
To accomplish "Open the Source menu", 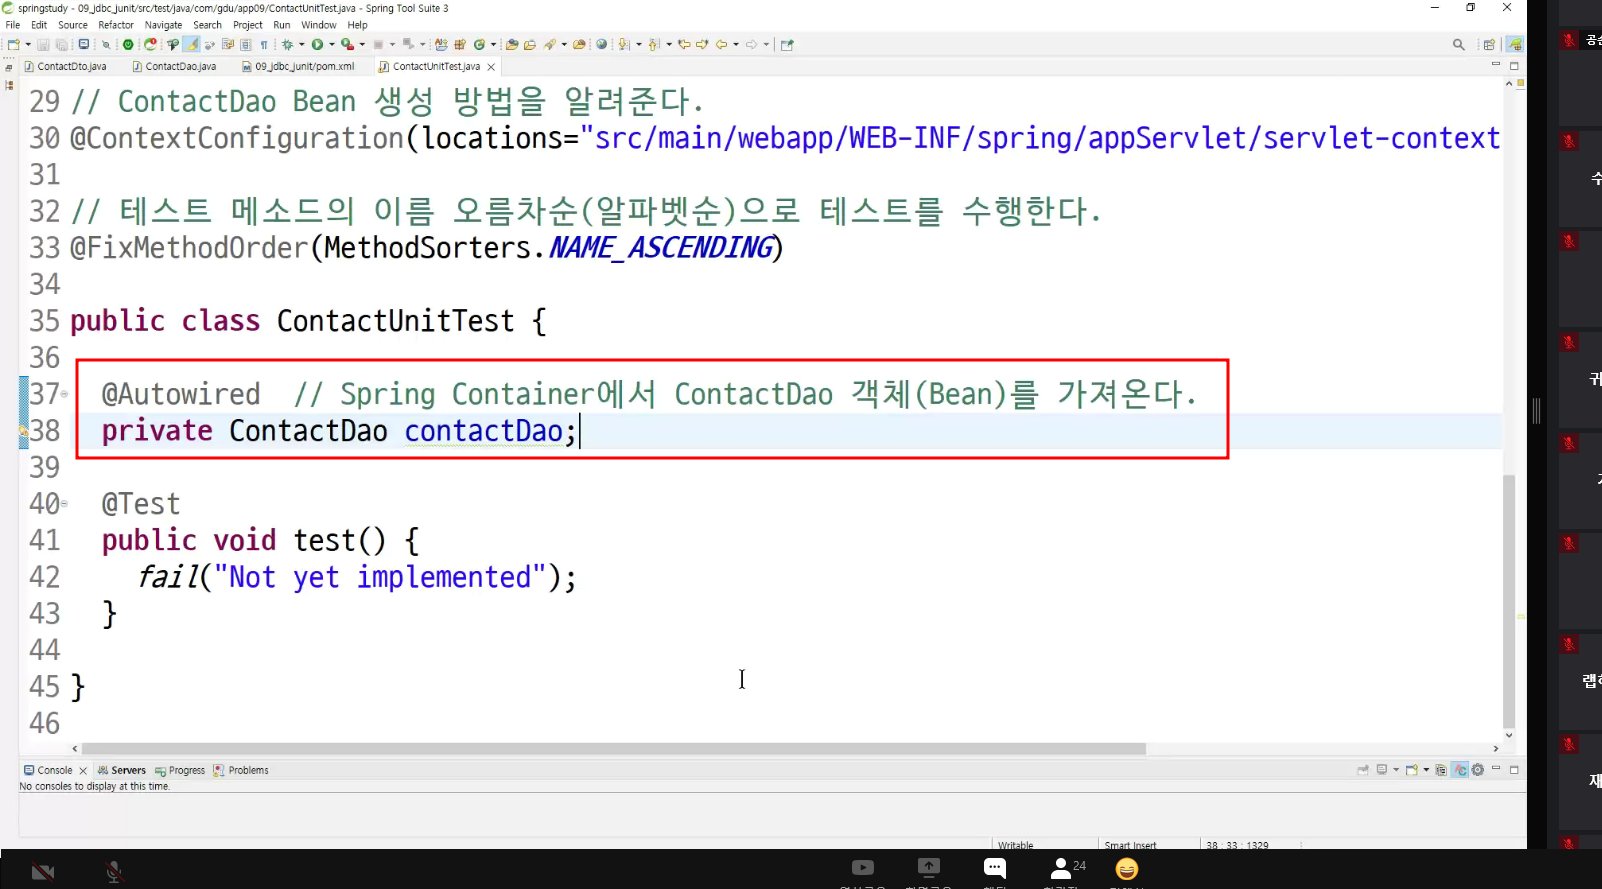I will [72, 25].
